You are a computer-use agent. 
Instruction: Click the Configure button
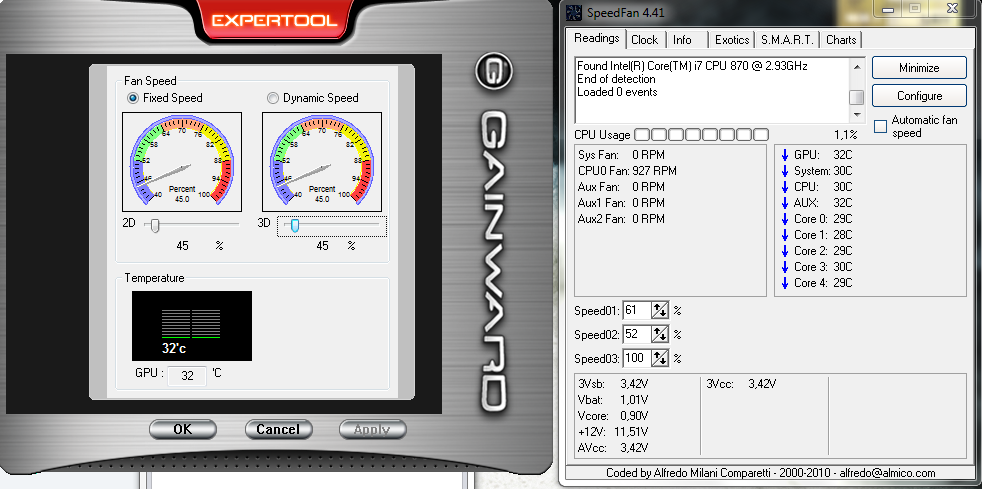[x=919, y=96]
